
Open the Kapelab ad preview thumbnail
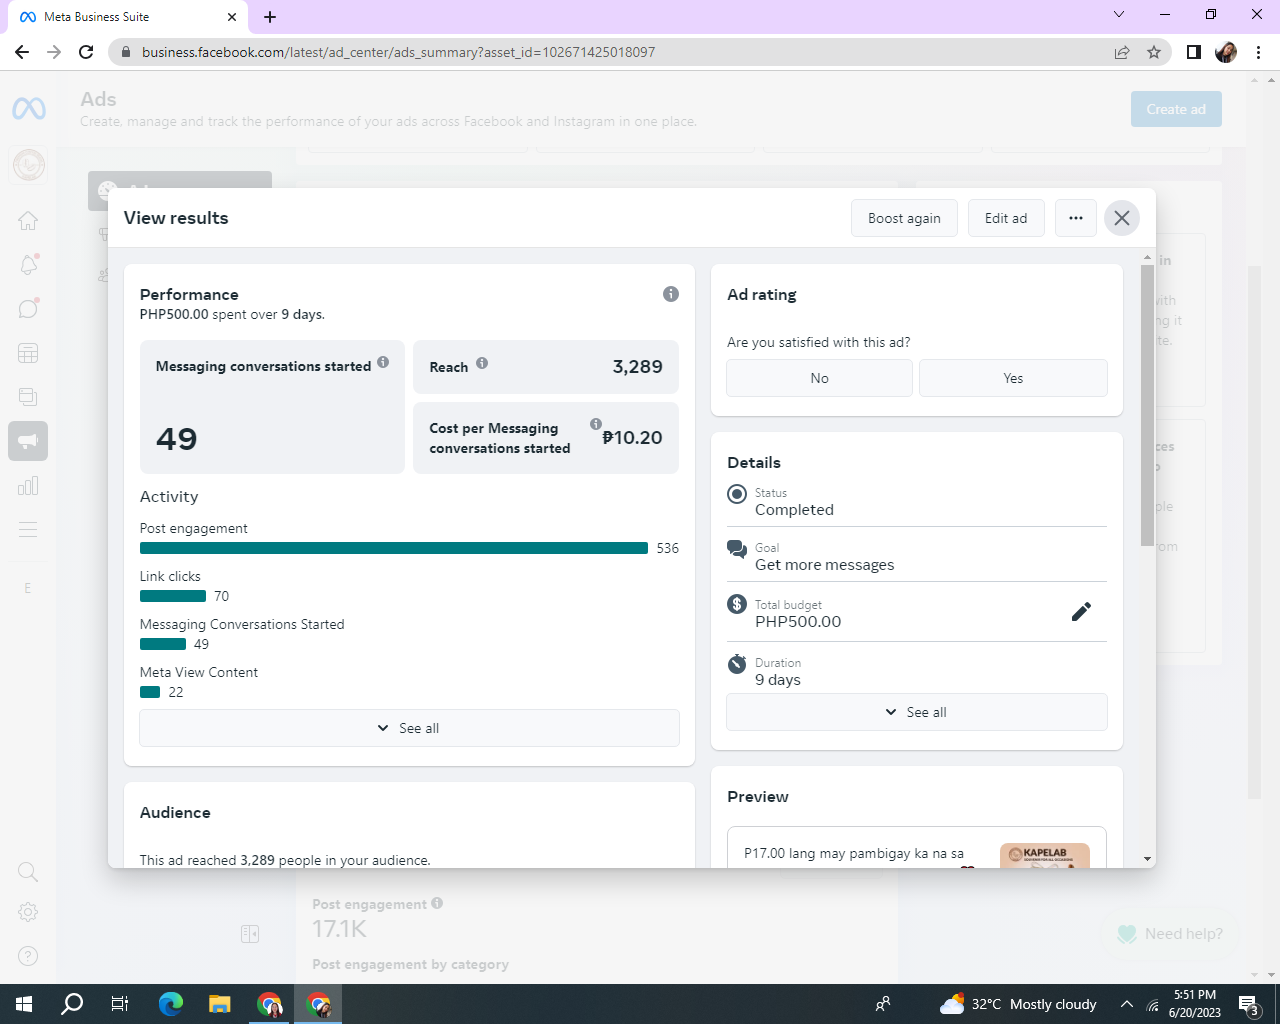tap(1045, 855)
